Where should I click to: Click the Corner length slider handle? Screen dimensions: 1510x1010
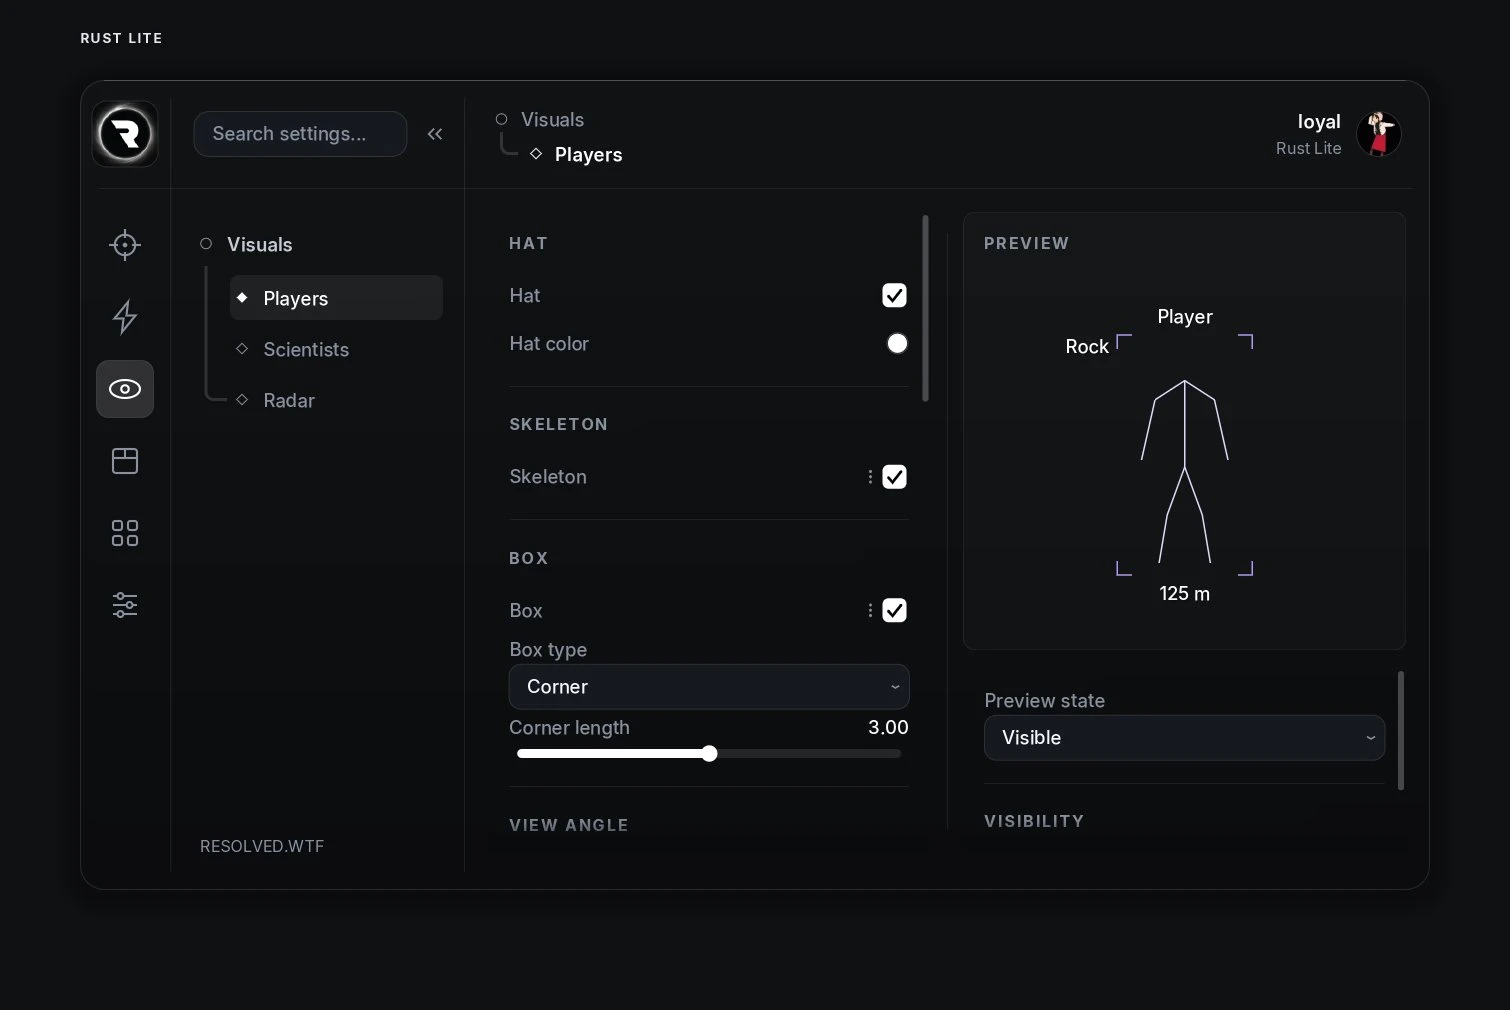(709, 754)
